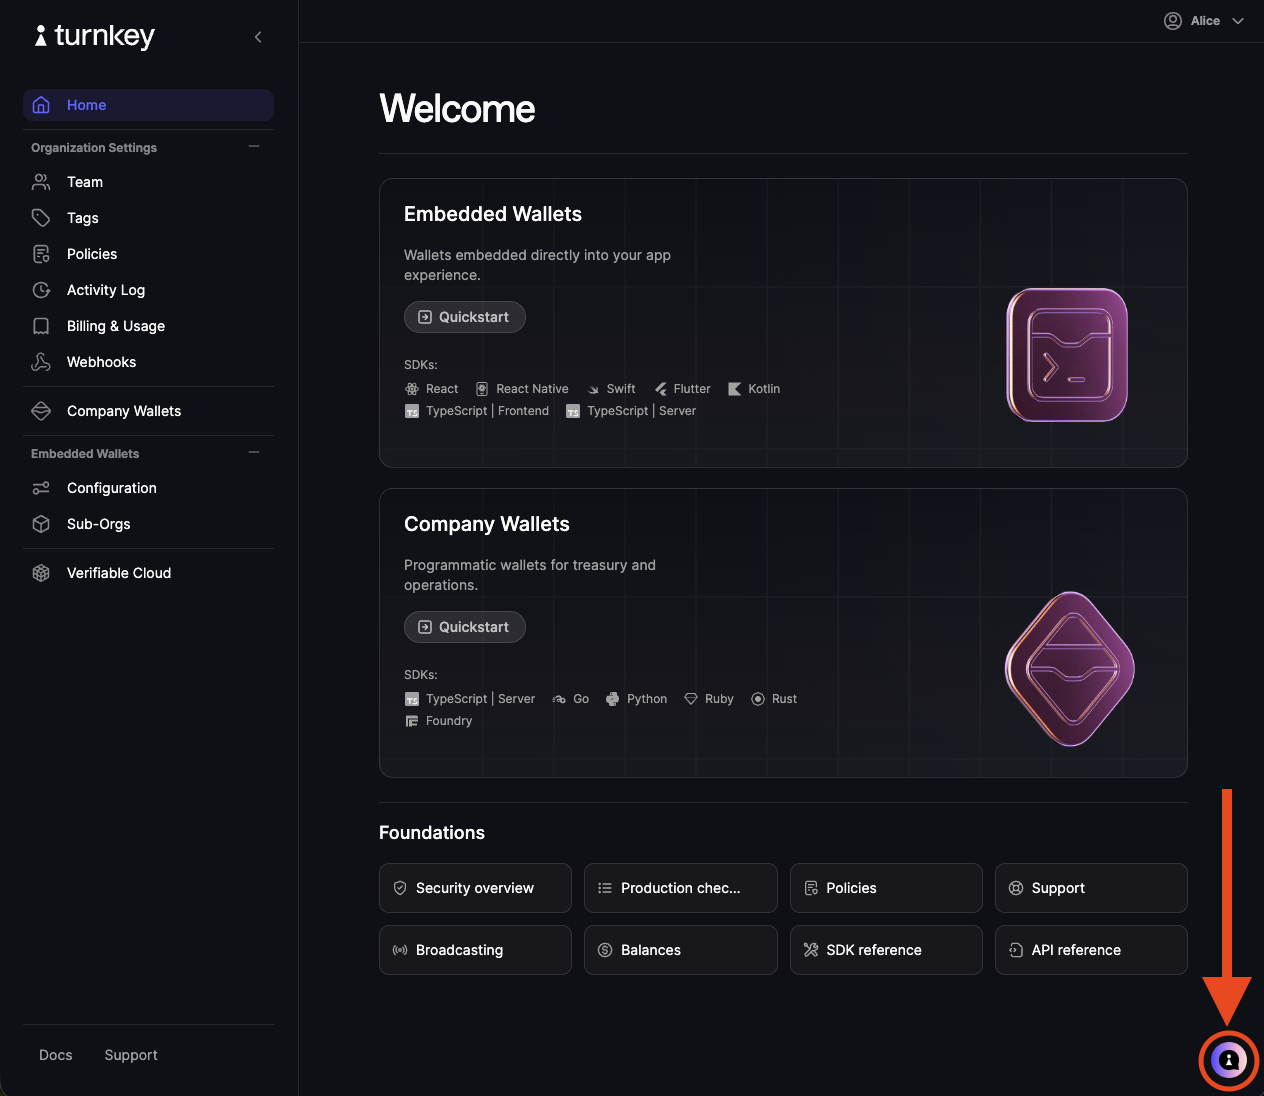Open the Support link in the sidebar footer
The height and width of the screenshot is (1096, 1264).
coord(131,1055)
